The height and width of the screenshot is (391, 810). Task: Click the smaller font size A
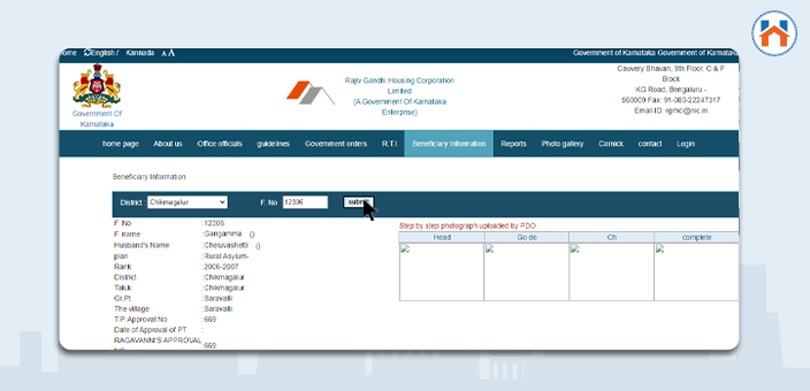[164, 53]
